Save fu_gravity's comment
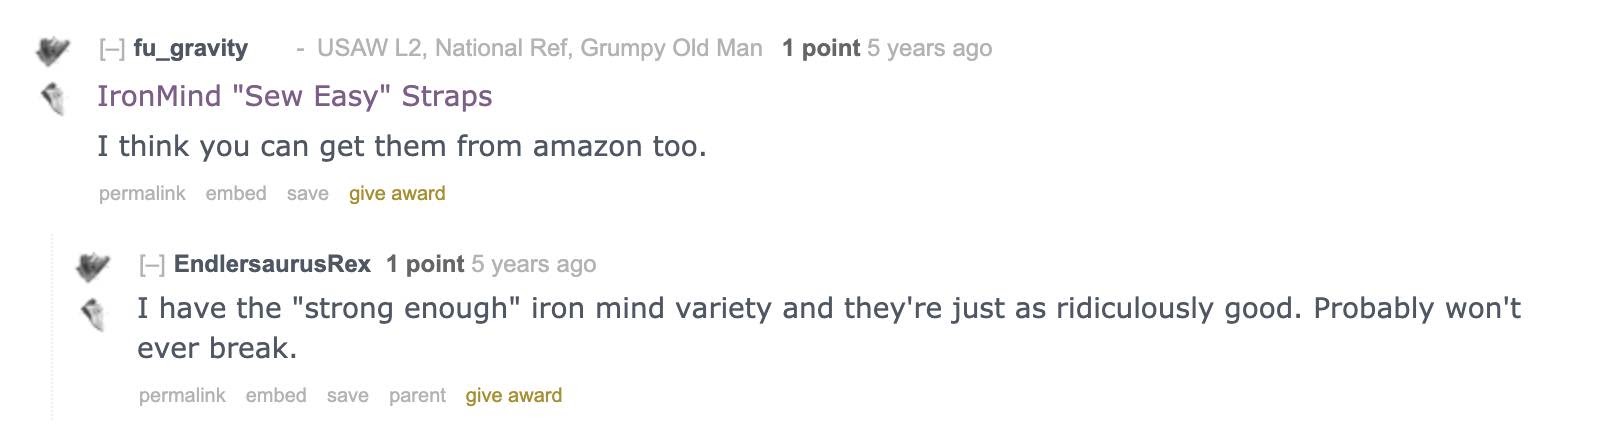Viewport: 1597px width, 437px height. click(x=308, y=193)
